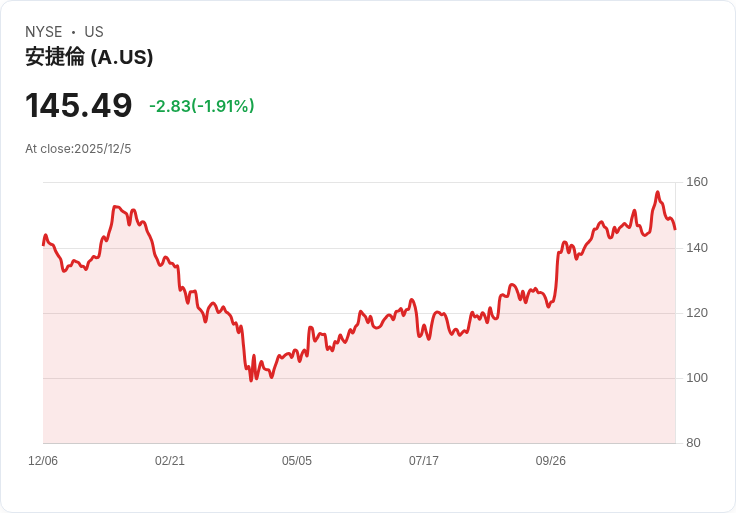Click the -2.83(-1.91%) price change
The image size is (736, 513).
click(x=201, y=106)
